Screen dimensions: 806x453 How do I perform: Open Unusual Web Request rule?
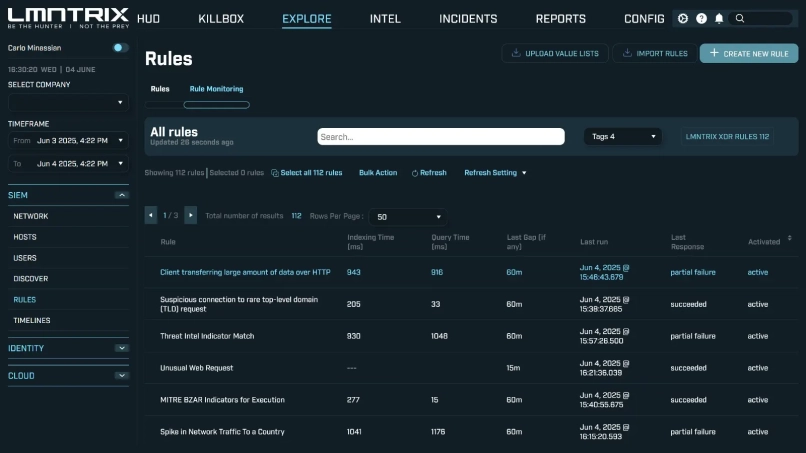196,368
